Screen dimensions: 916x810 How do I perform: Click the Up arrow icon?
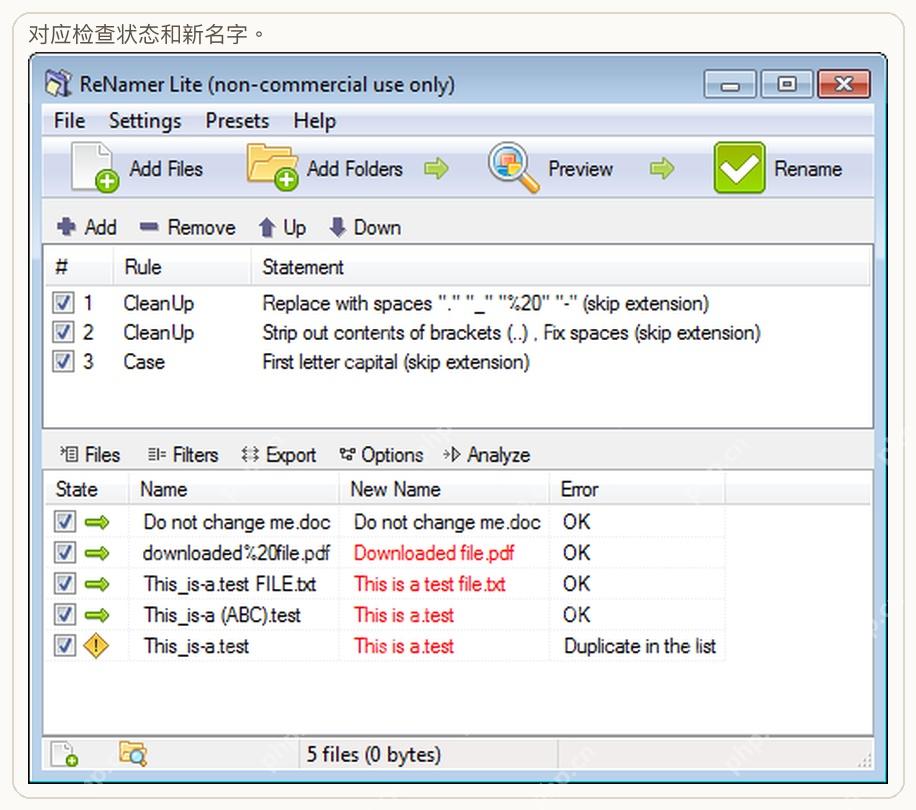pos(267,227)
